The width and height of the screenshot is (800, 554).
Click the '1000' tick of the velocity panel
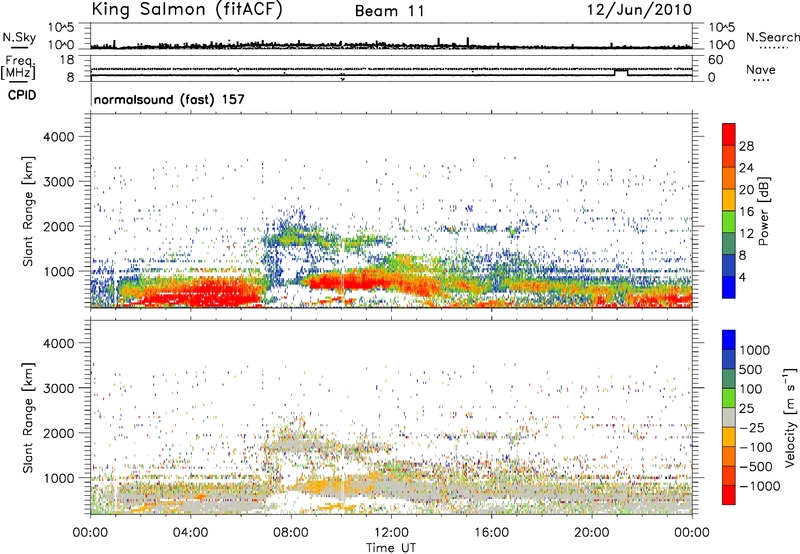coord(58,478)
